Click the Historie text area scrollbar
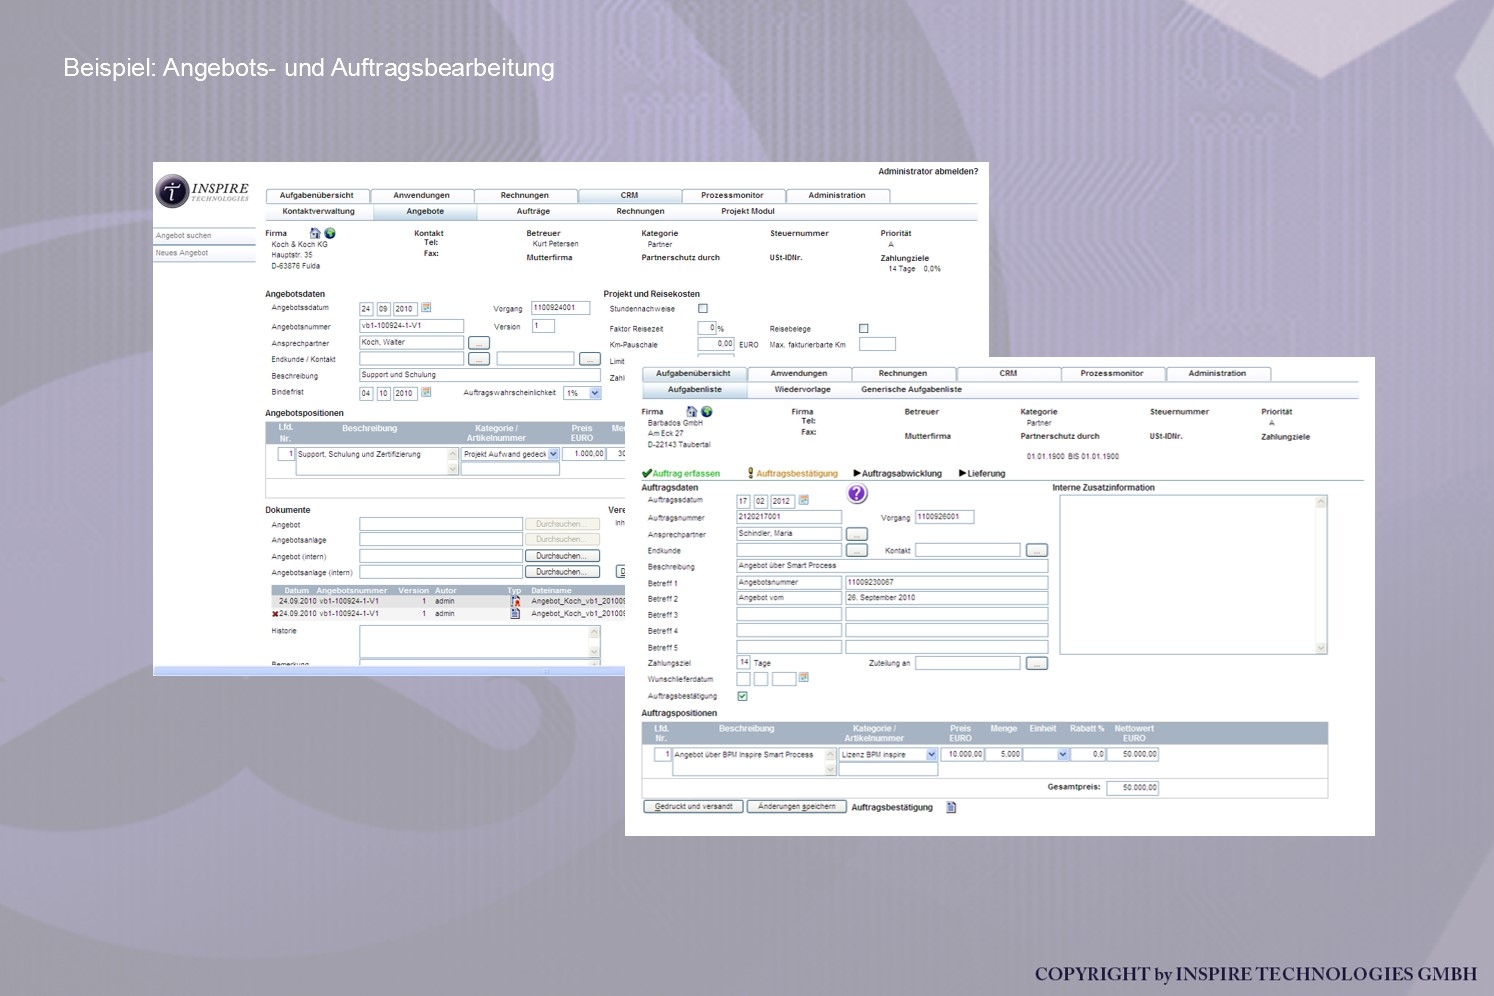The image size is (1494, 996). [x=594, y=642]
